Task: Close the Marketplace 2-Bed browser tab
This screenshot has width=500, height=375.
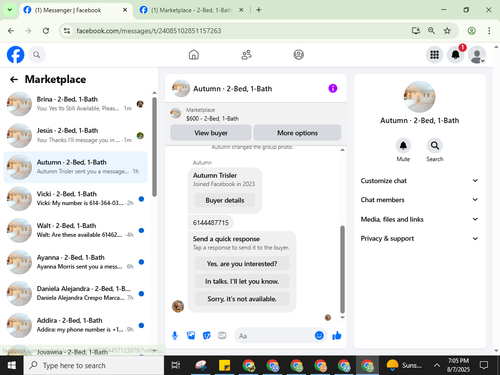Action: tap(241, 10)
